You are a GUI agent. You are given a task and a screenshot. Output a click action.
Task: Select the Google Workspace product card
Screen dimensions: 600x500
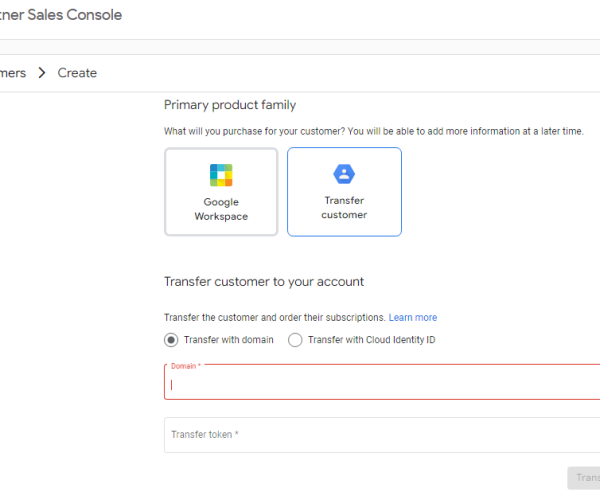pos(221,192)
